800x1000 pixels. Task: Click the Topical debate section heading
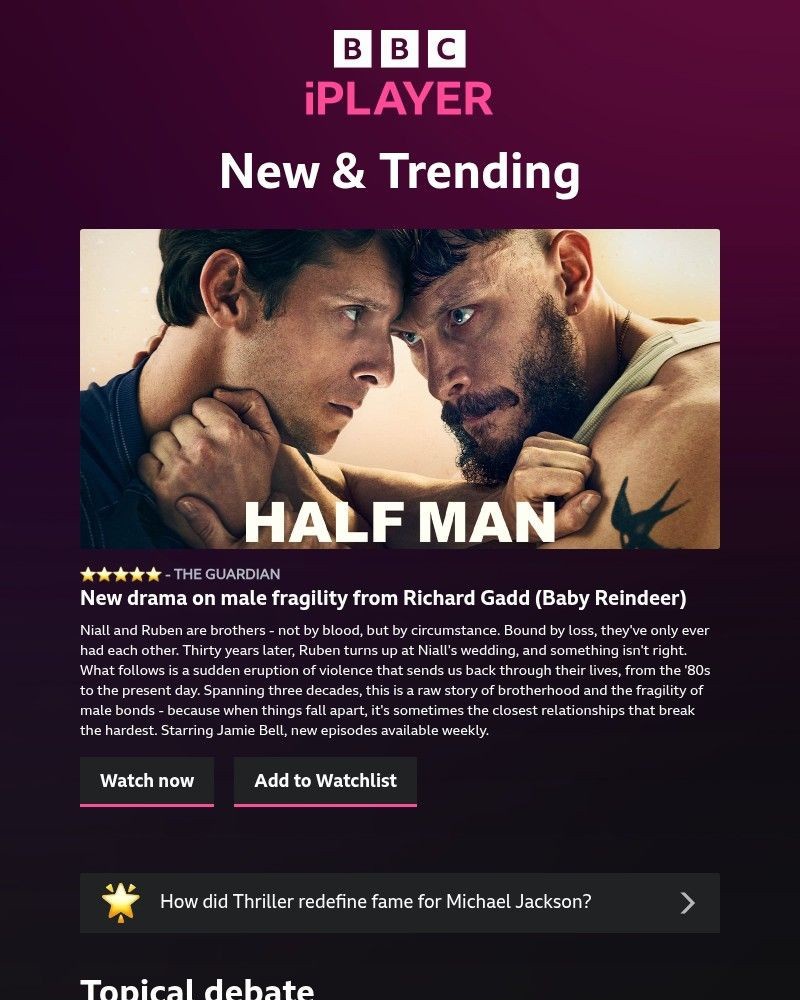[197, 989]
